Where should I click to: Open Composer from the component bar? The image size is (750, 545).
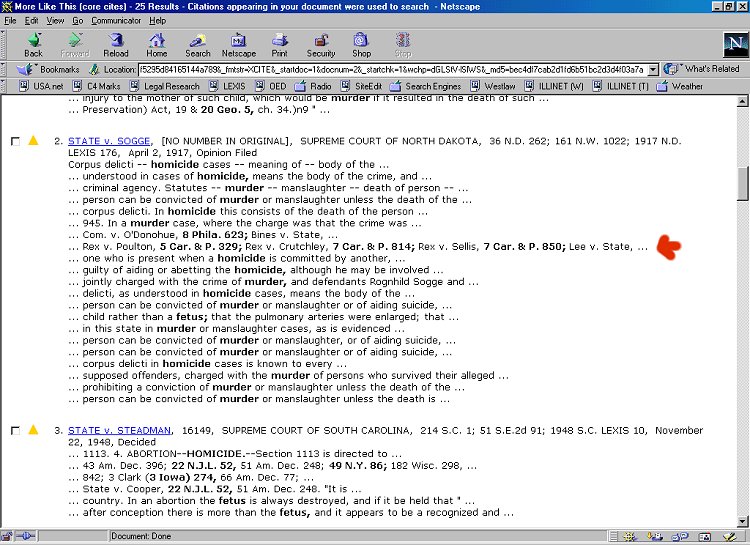[x=729, y=537]
